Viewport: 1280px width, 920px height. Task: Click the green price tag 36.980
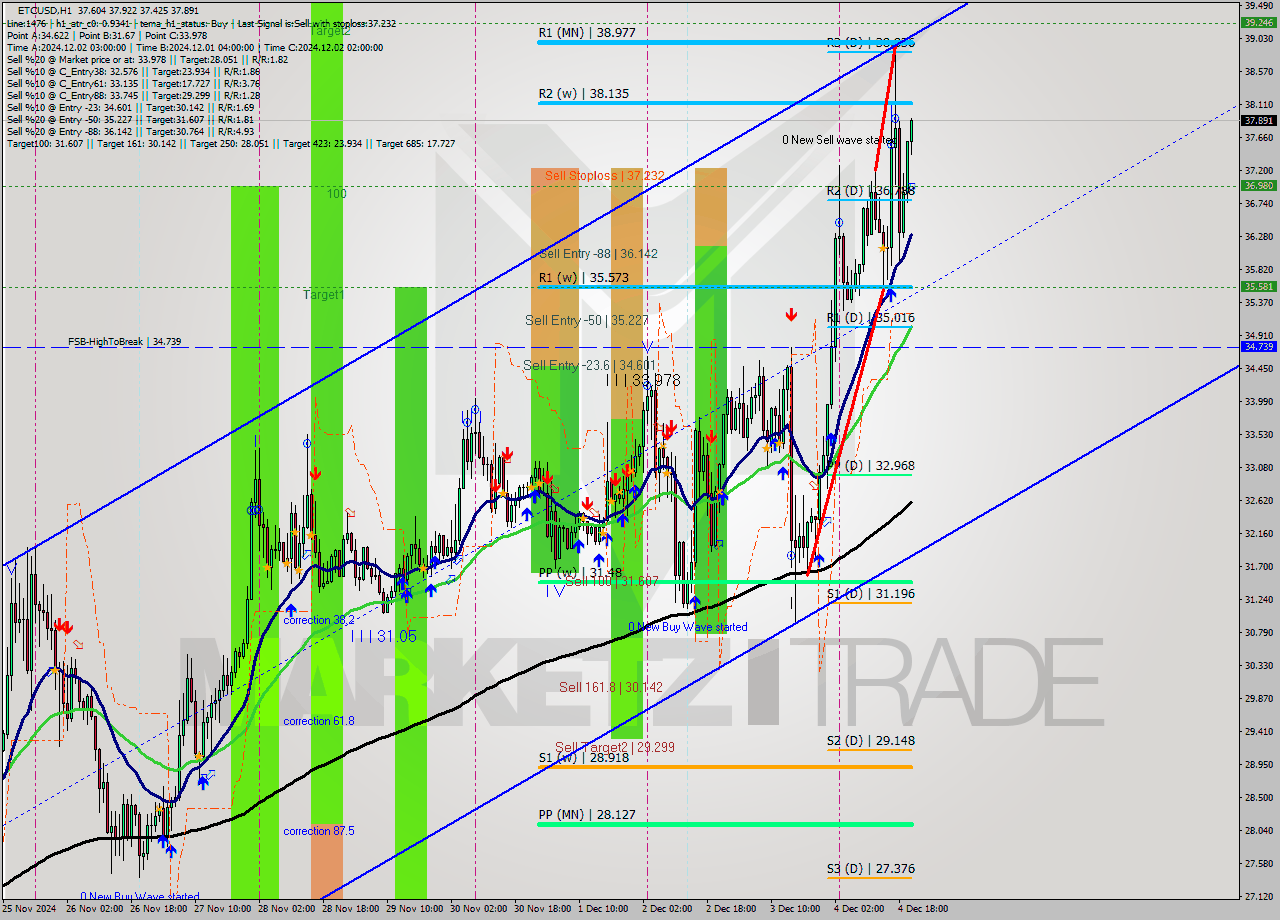1258,185
